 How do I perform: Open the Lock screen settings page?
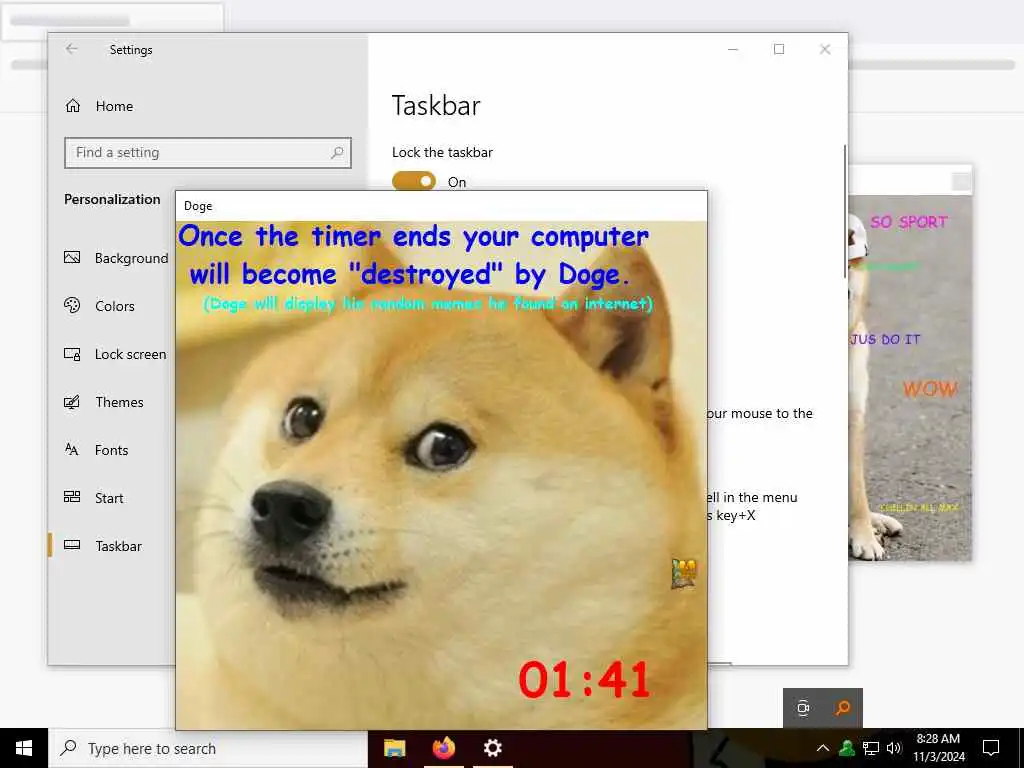coord(116,354)
